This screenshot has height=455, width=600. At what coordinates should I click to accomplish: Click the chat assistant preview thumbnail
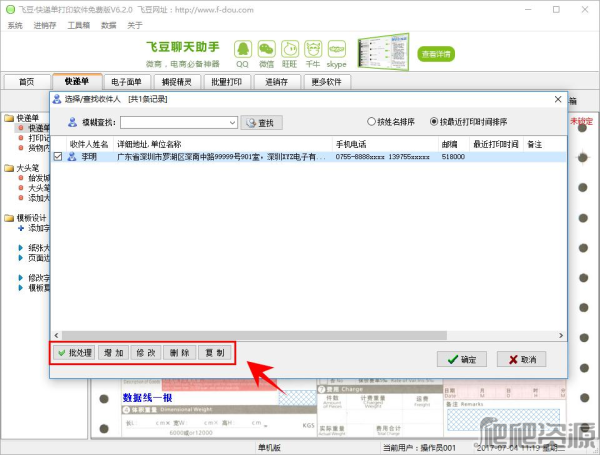(383, 52)
